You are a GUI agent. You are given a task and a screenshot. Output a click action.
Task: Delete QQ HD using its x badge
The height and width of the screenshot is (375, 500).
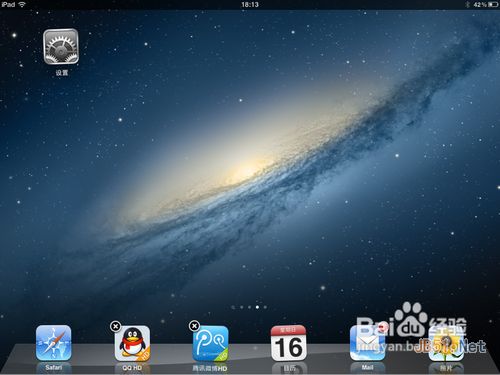click(115, 326)
